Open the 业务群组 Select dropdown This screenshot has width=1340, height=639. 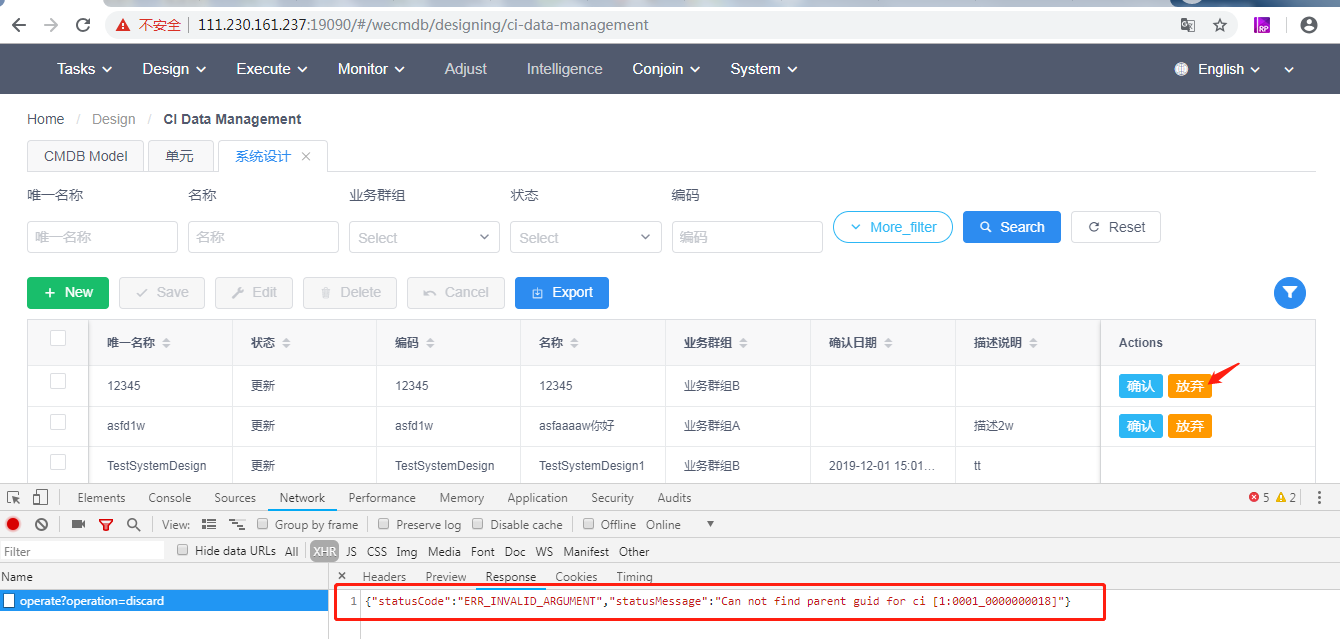click(424, 237)
